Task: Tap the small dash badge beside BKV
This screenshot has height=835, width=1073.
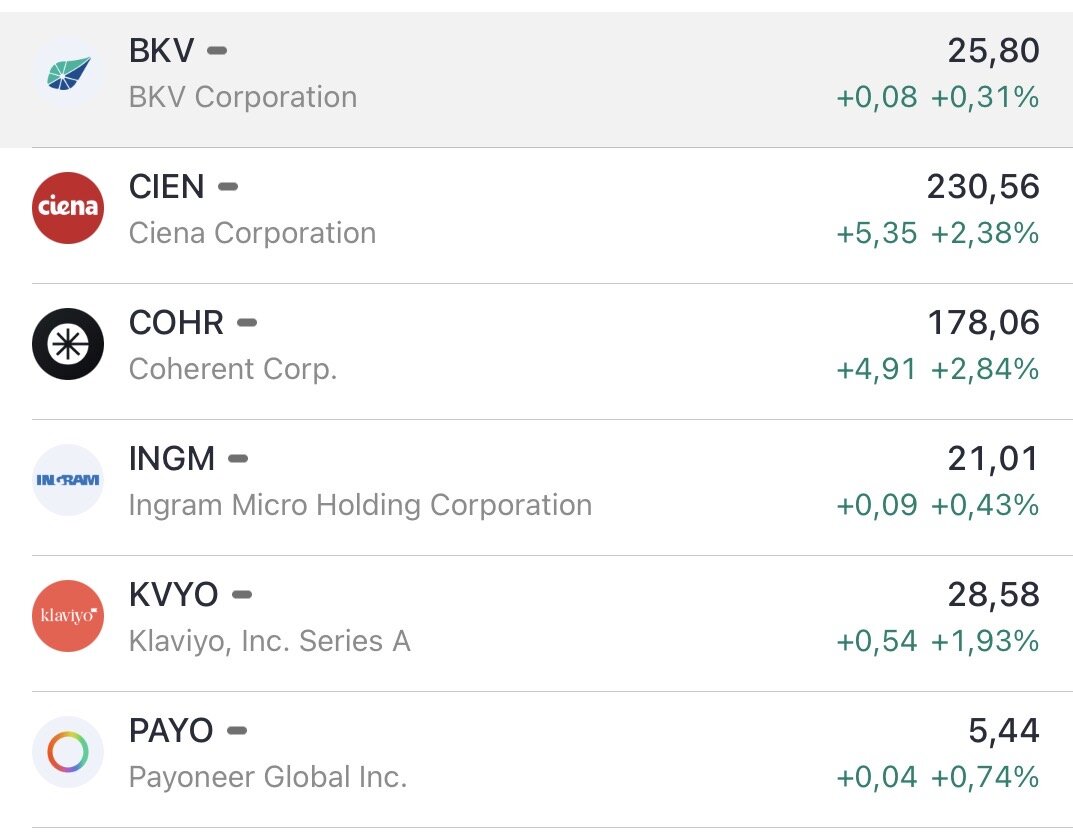Action: click(x=217, y=50)
